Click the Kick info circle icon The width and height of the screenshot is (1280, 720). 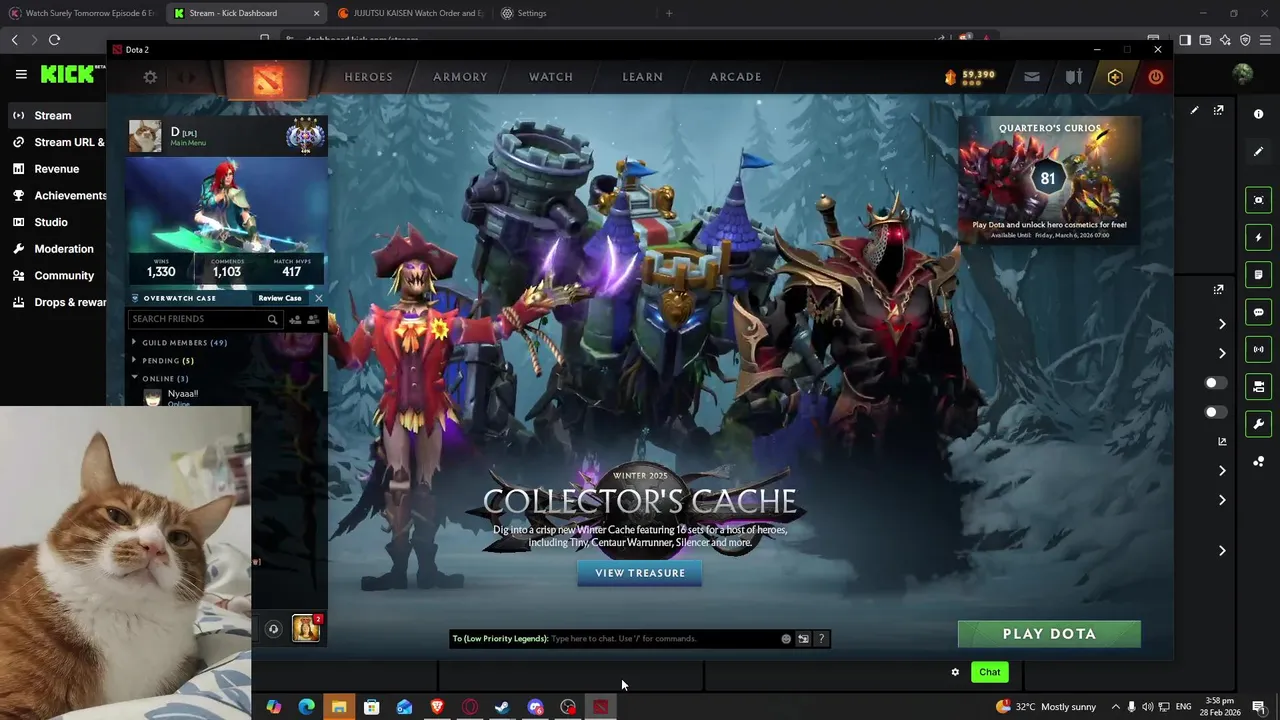click(1259, 114)
